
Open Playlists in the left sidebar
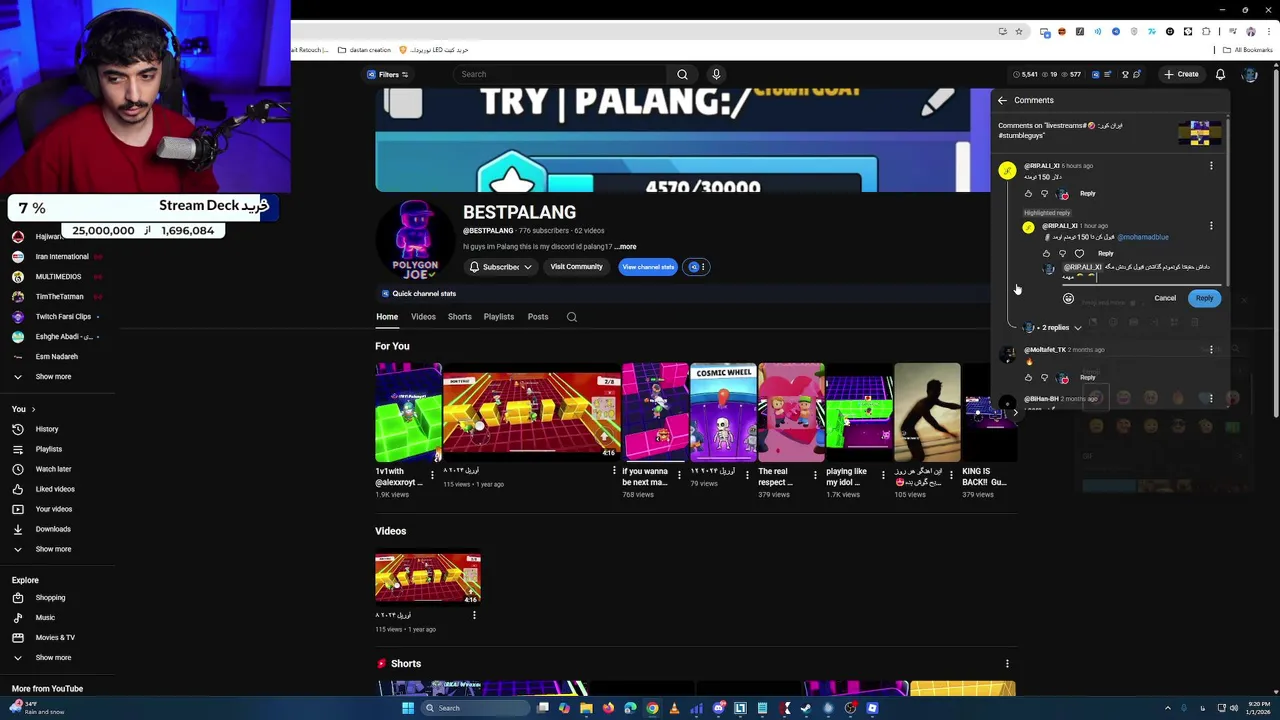49,449
